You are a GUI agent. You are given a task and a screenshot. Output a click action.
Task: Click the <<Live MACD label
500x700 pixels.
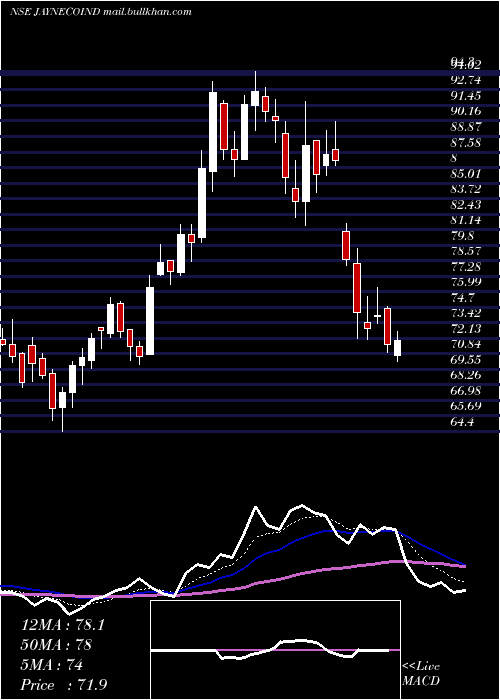[x=421, y=674]
